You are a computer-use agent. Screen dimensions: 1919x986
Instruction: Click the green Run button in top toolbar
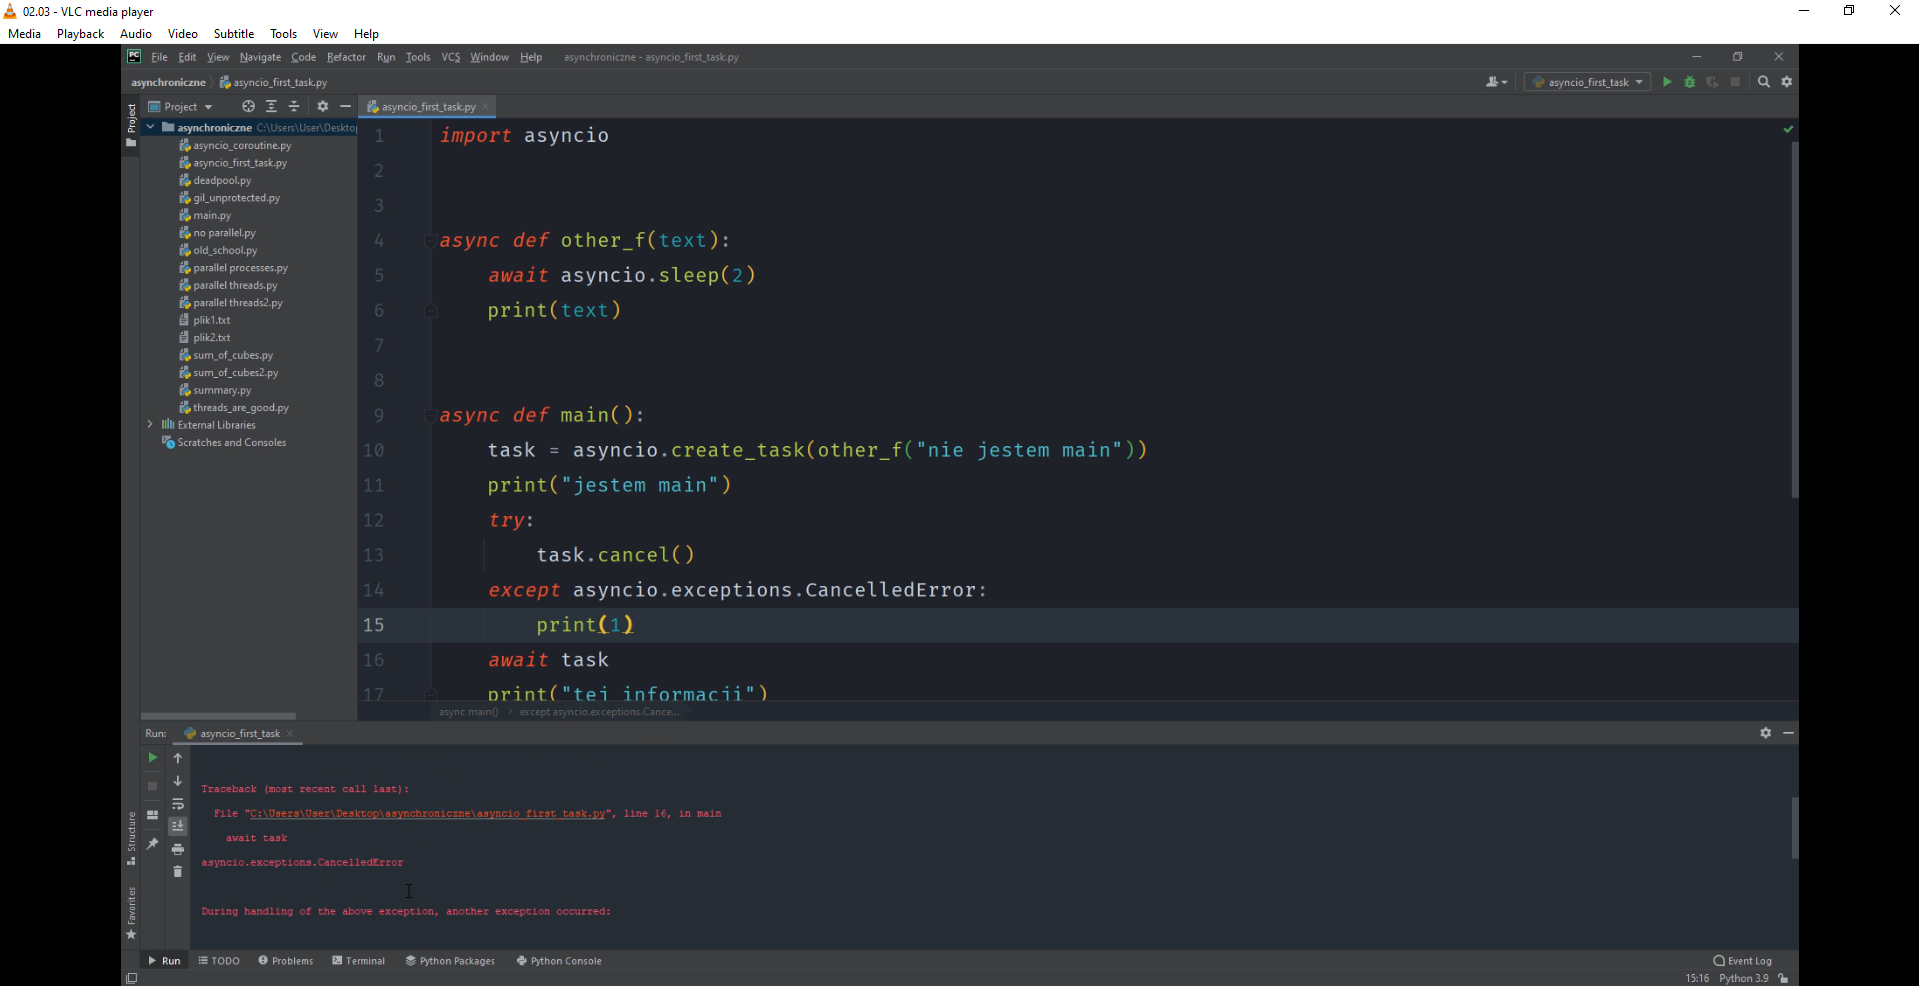pyautogui.click(x=1666, y=82)
